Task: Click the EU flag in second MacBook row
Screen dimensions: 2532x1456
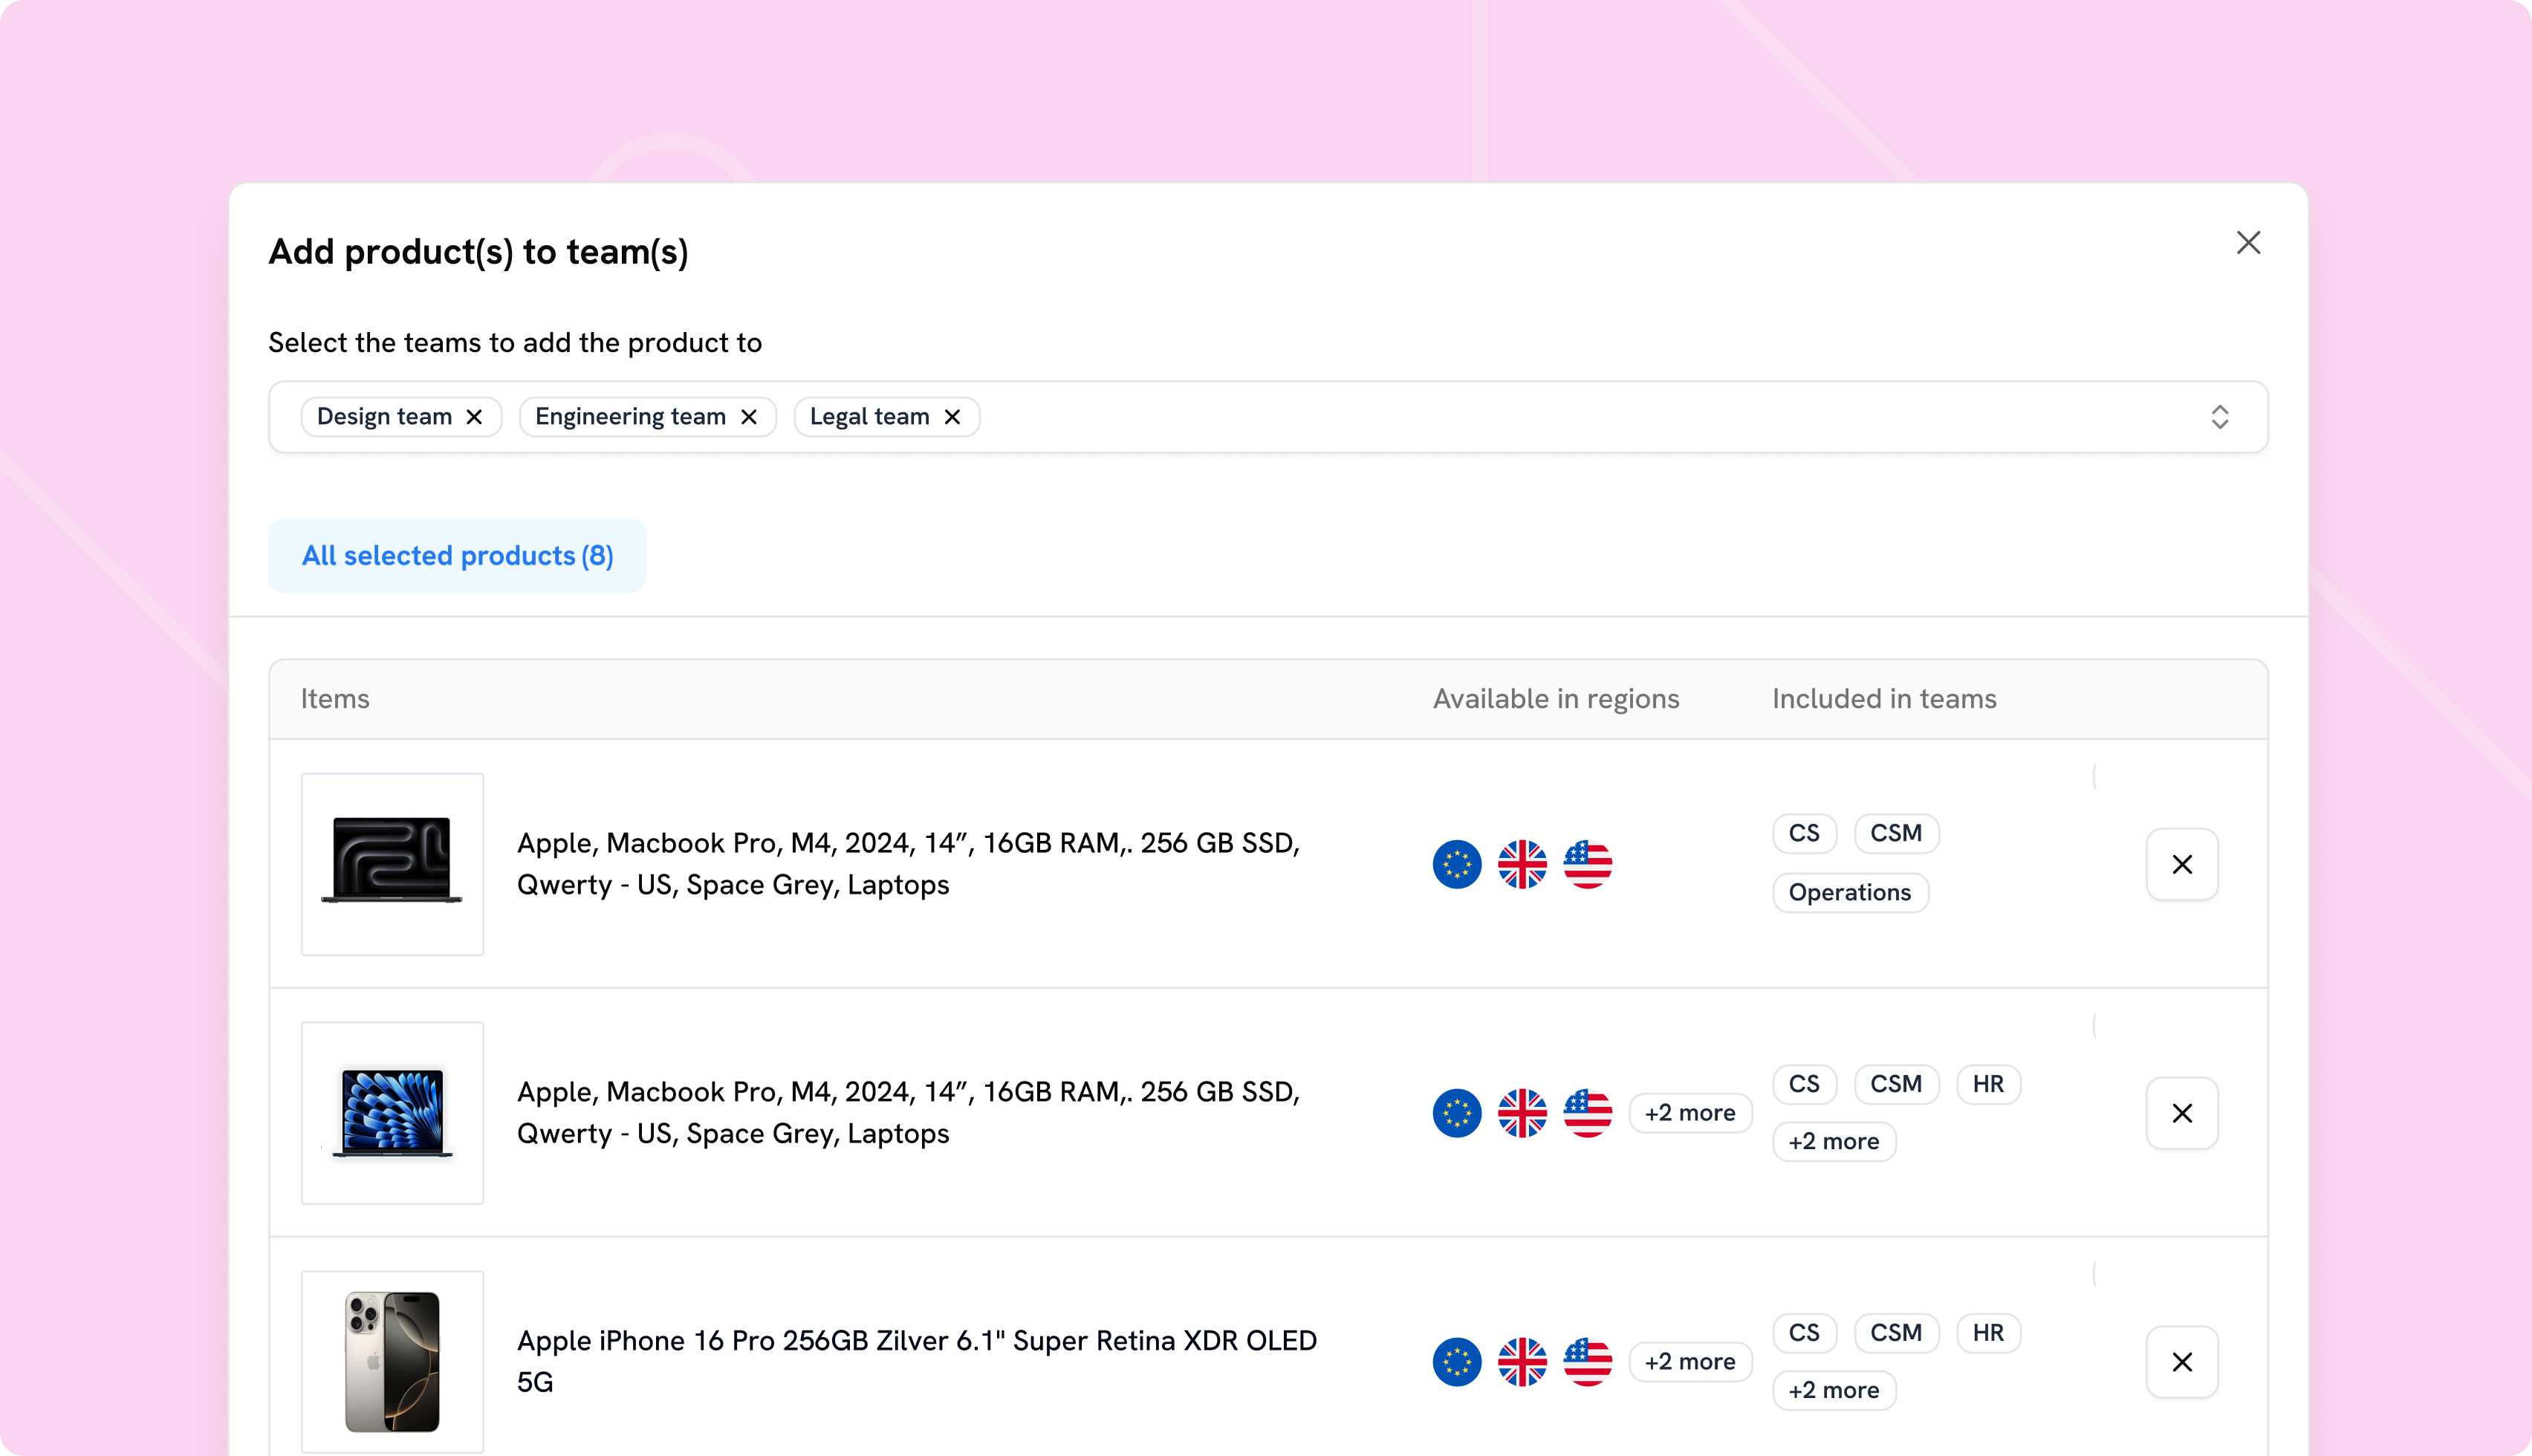Action: (x=1457, y=1113)
